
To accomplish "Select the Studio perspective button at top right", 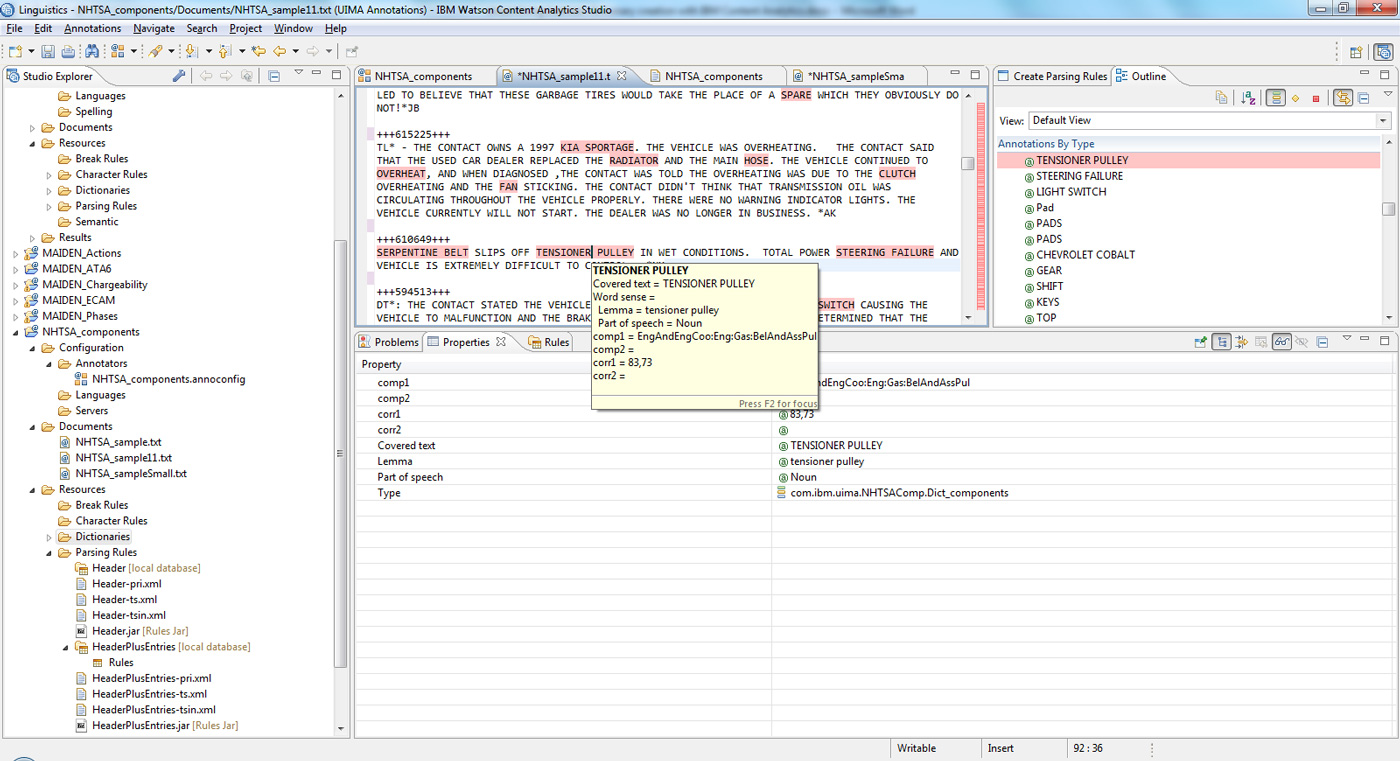I will [x=1384, y=52].
